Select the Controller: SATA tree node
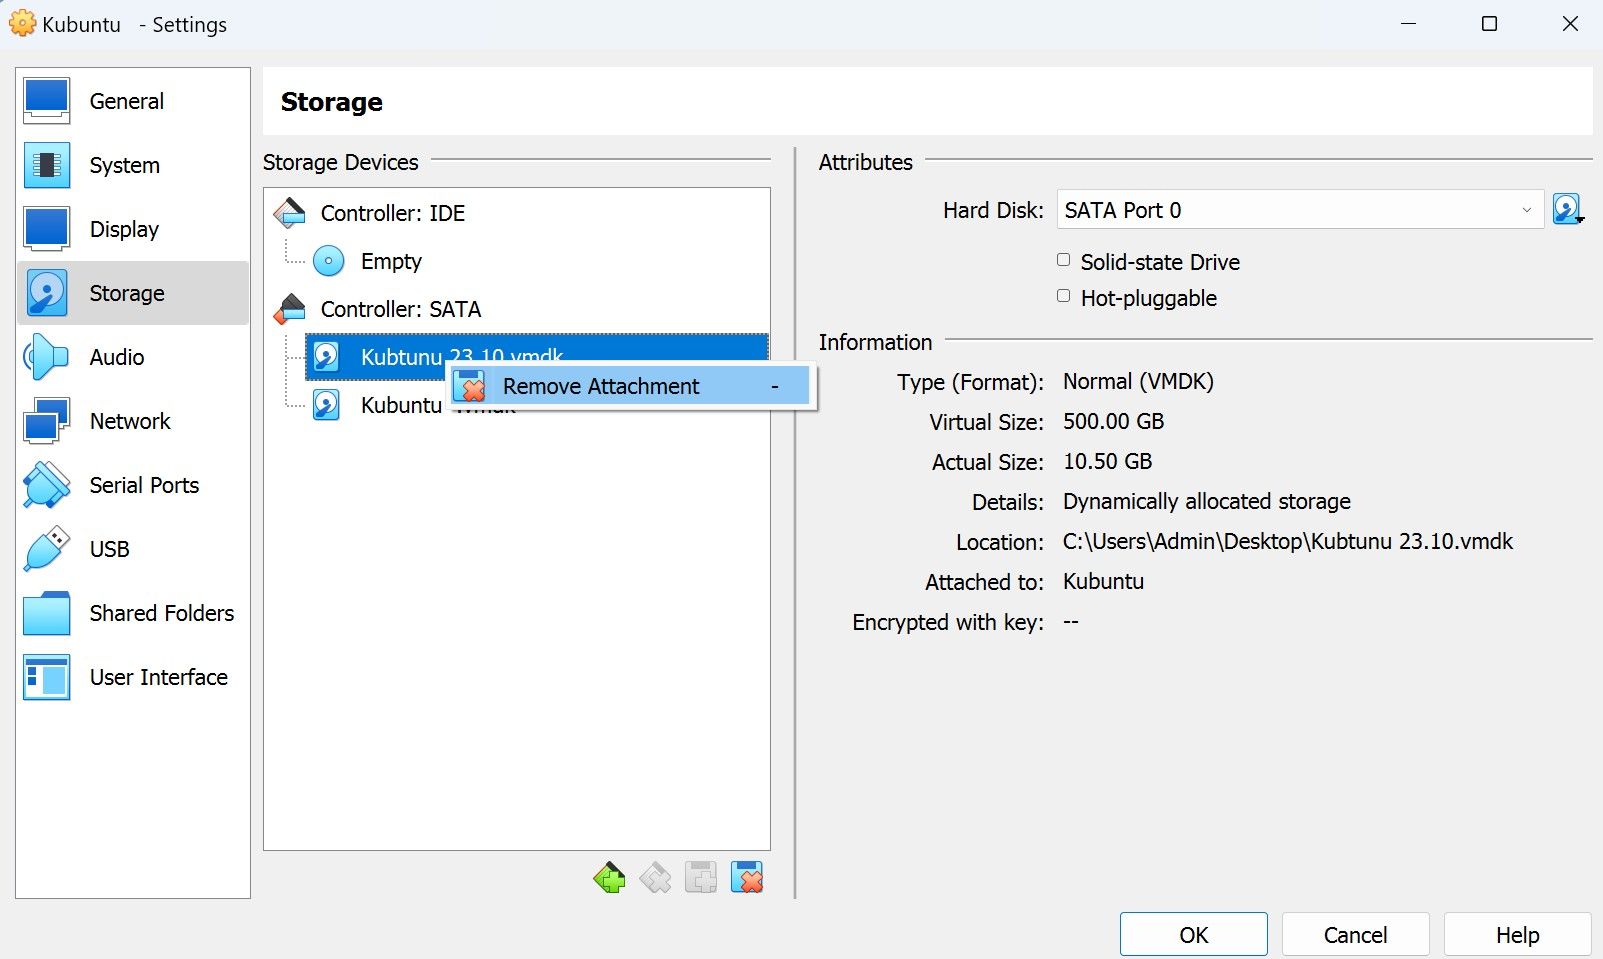Viewport: 1603px width, 959px height. tap(400, 309)
